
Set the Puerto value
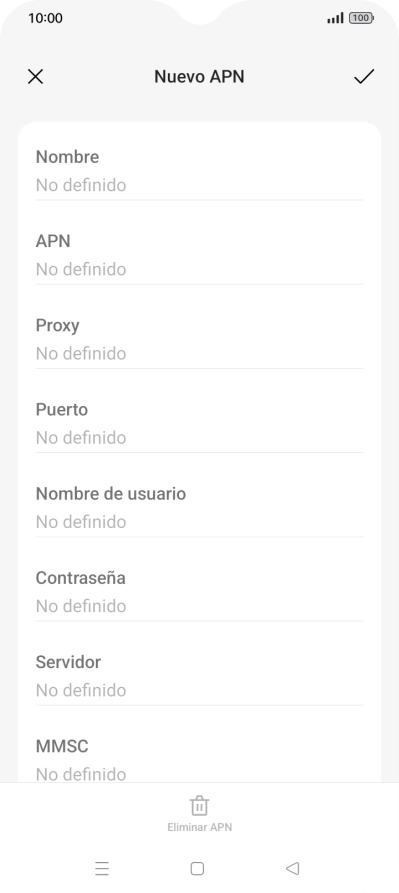coord(199,424)
